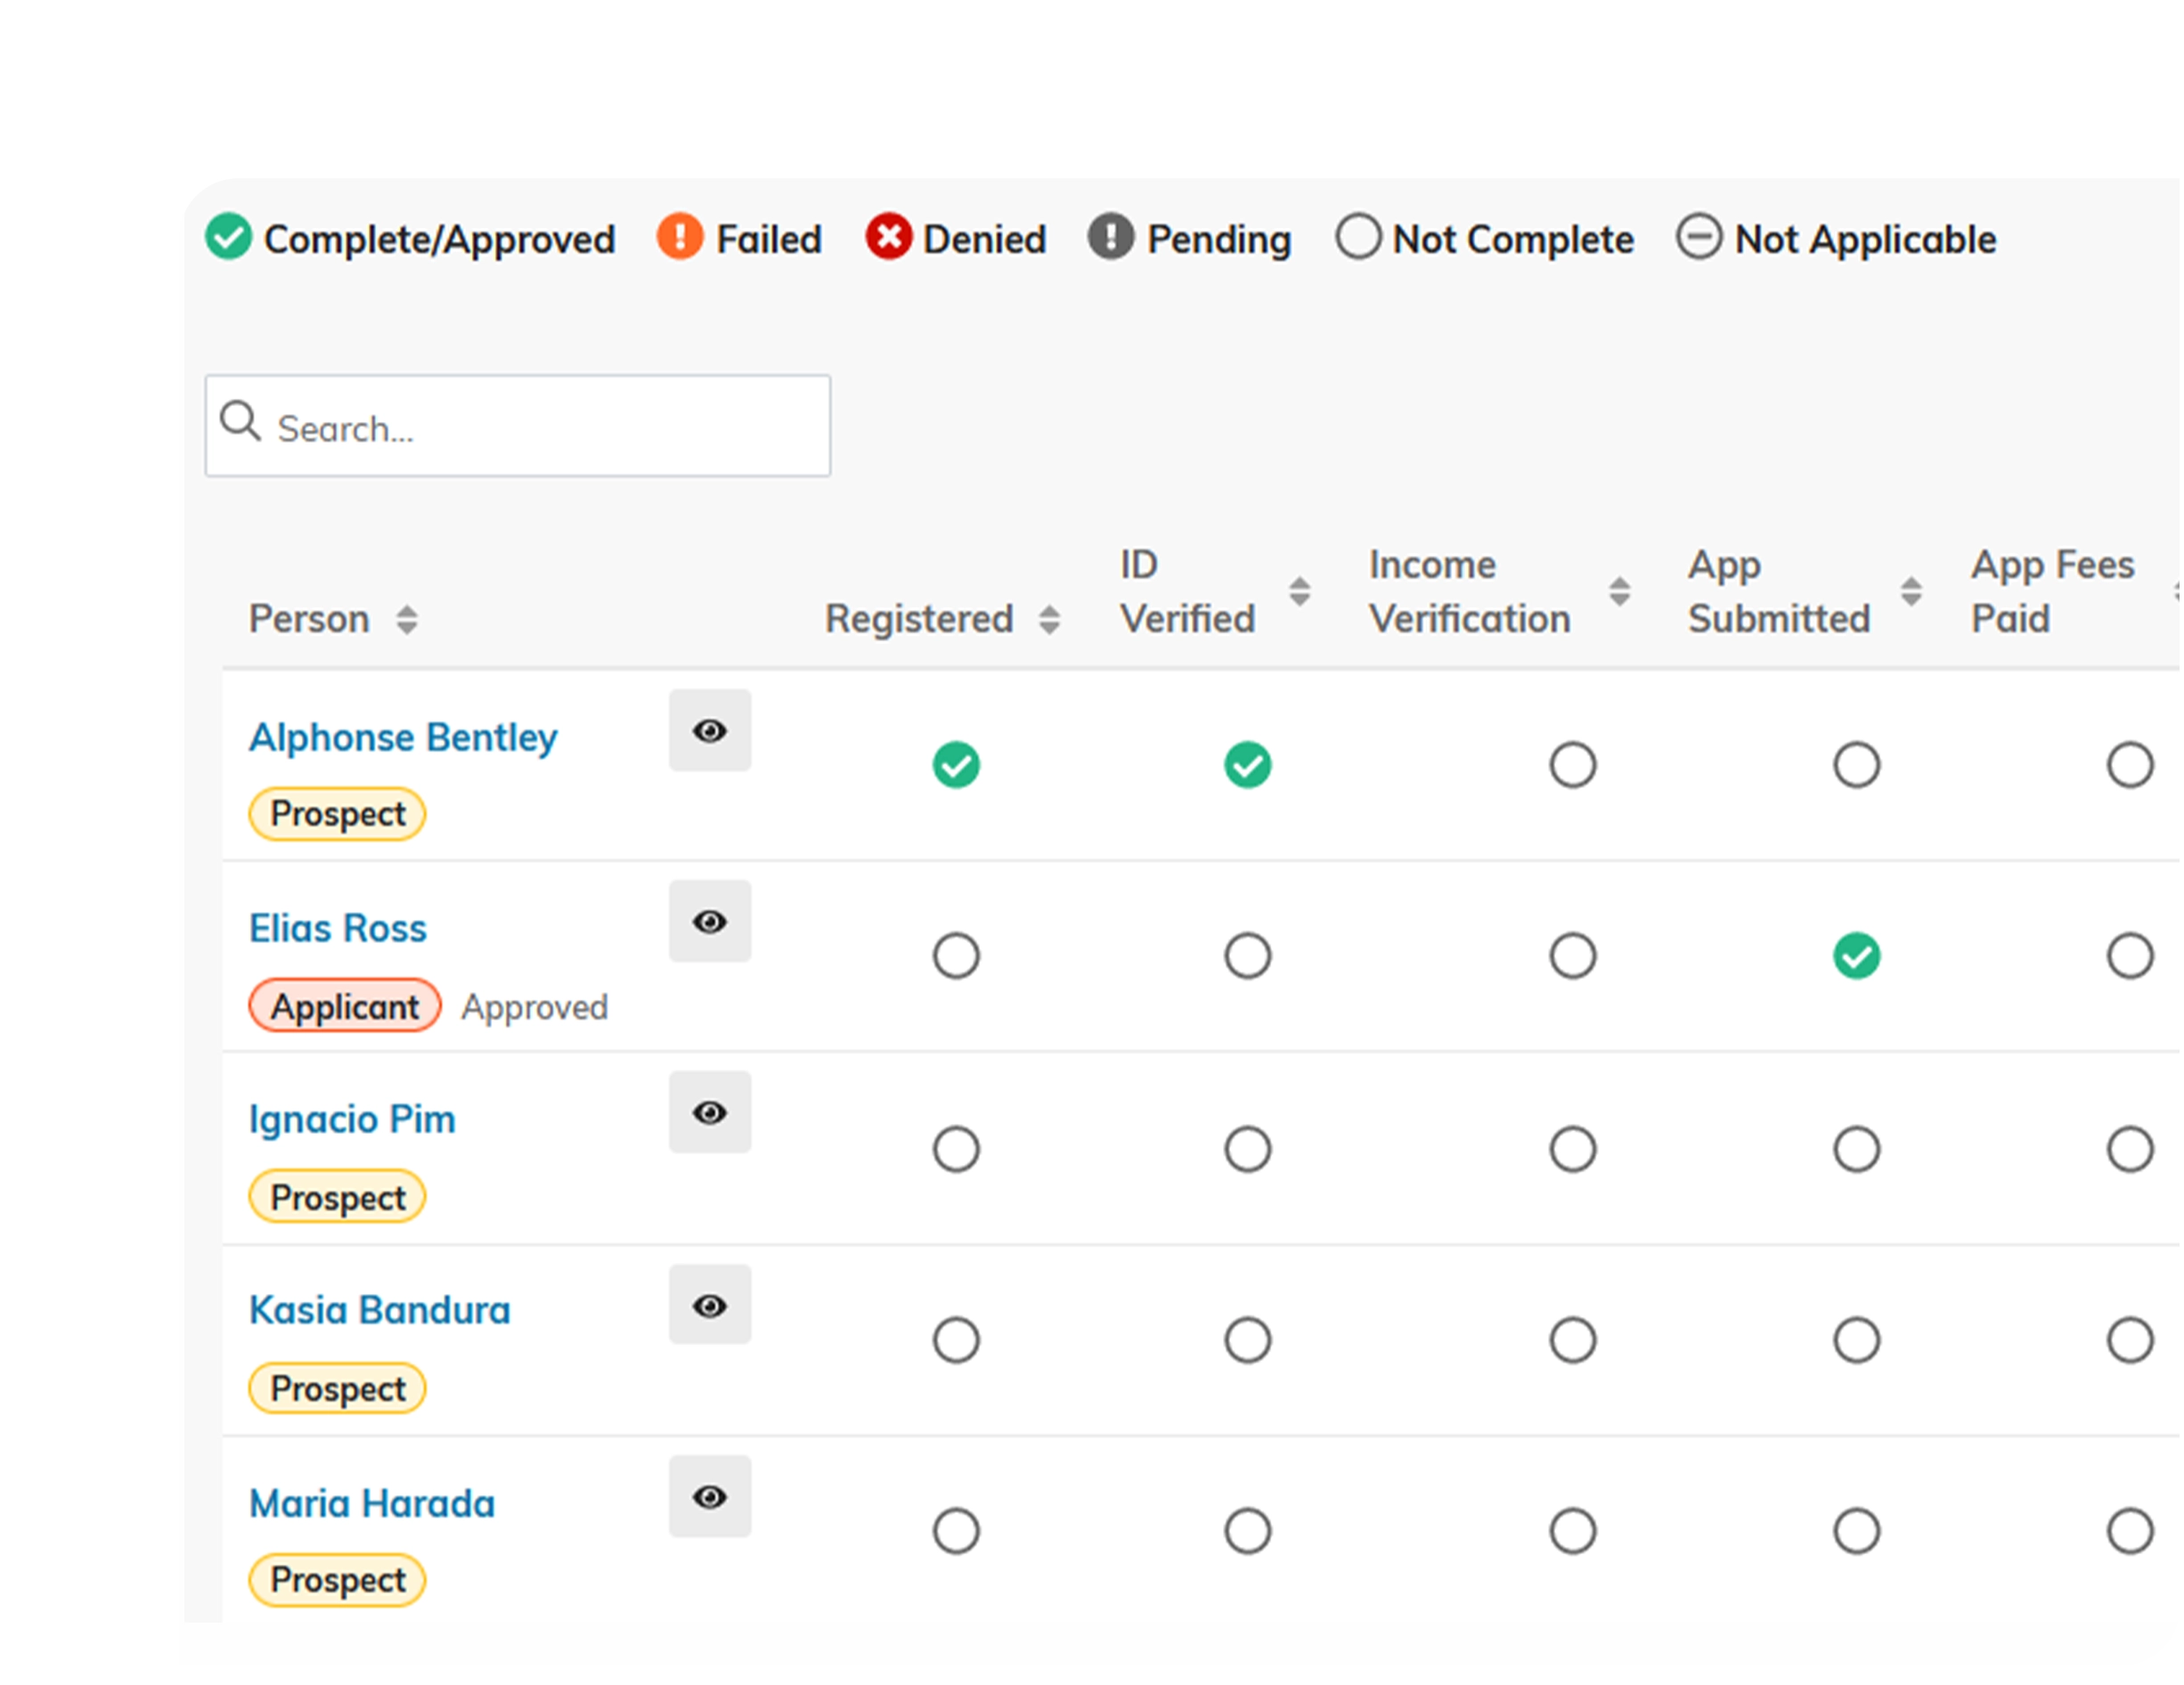Screen dimensions: 2184x1685
Task: Click the orange Failed legend icon
Action: (680, 237)
